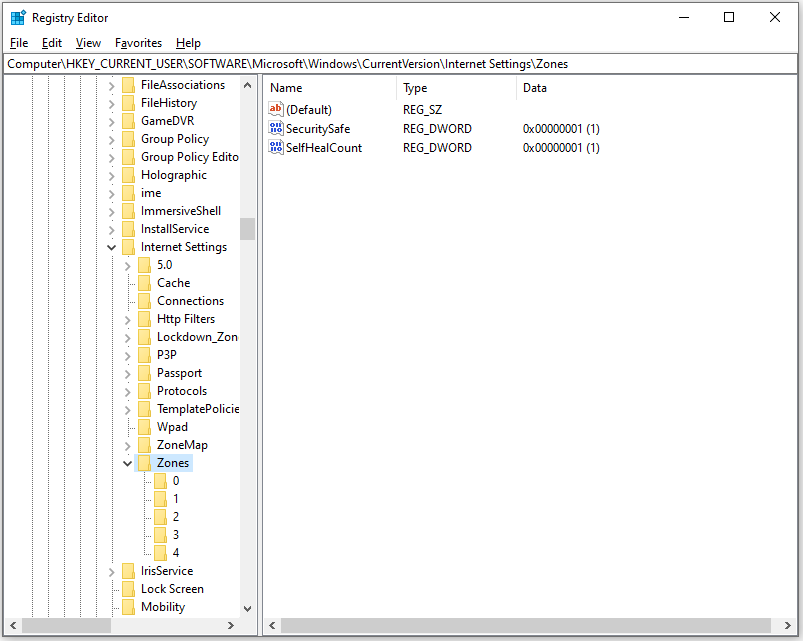Click the REG_SZ icon beside (Default)
The image size is (803, 641).
click(275, 109)
